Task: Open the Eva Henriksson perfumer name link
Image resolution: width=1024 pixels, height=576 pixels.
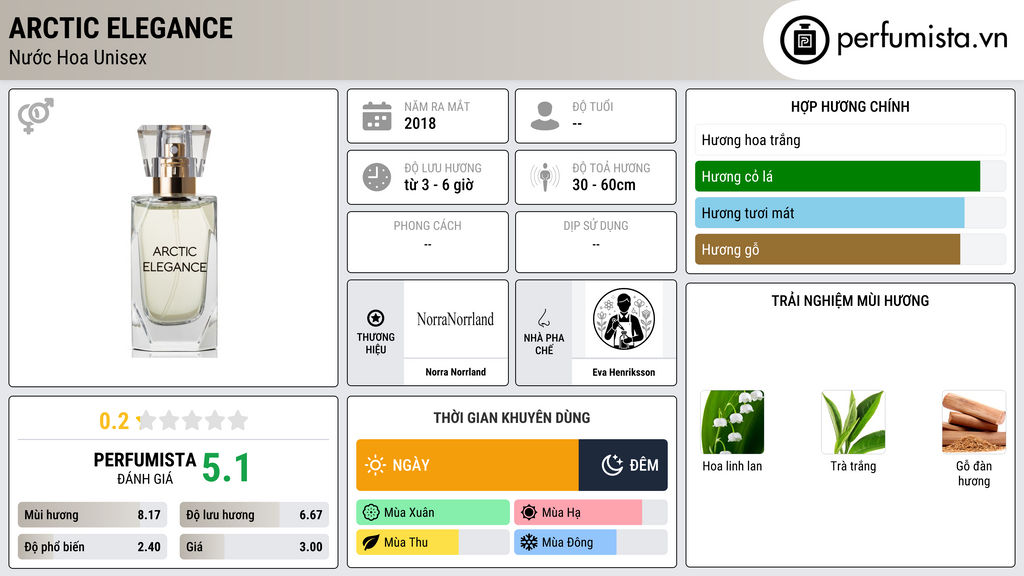Action: coord(624,372)
